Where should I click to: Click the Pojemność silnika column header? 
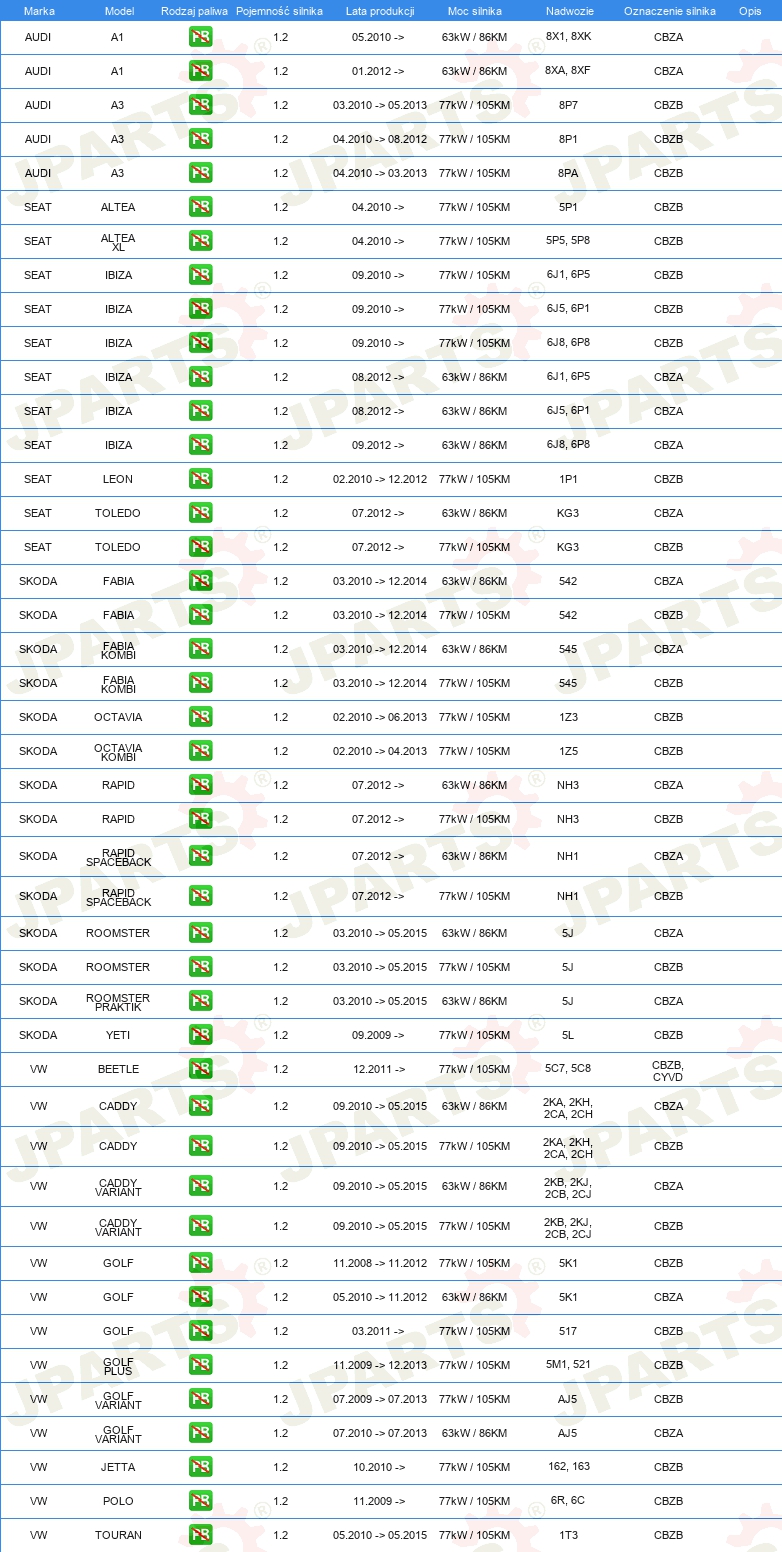tap(279, 11)
